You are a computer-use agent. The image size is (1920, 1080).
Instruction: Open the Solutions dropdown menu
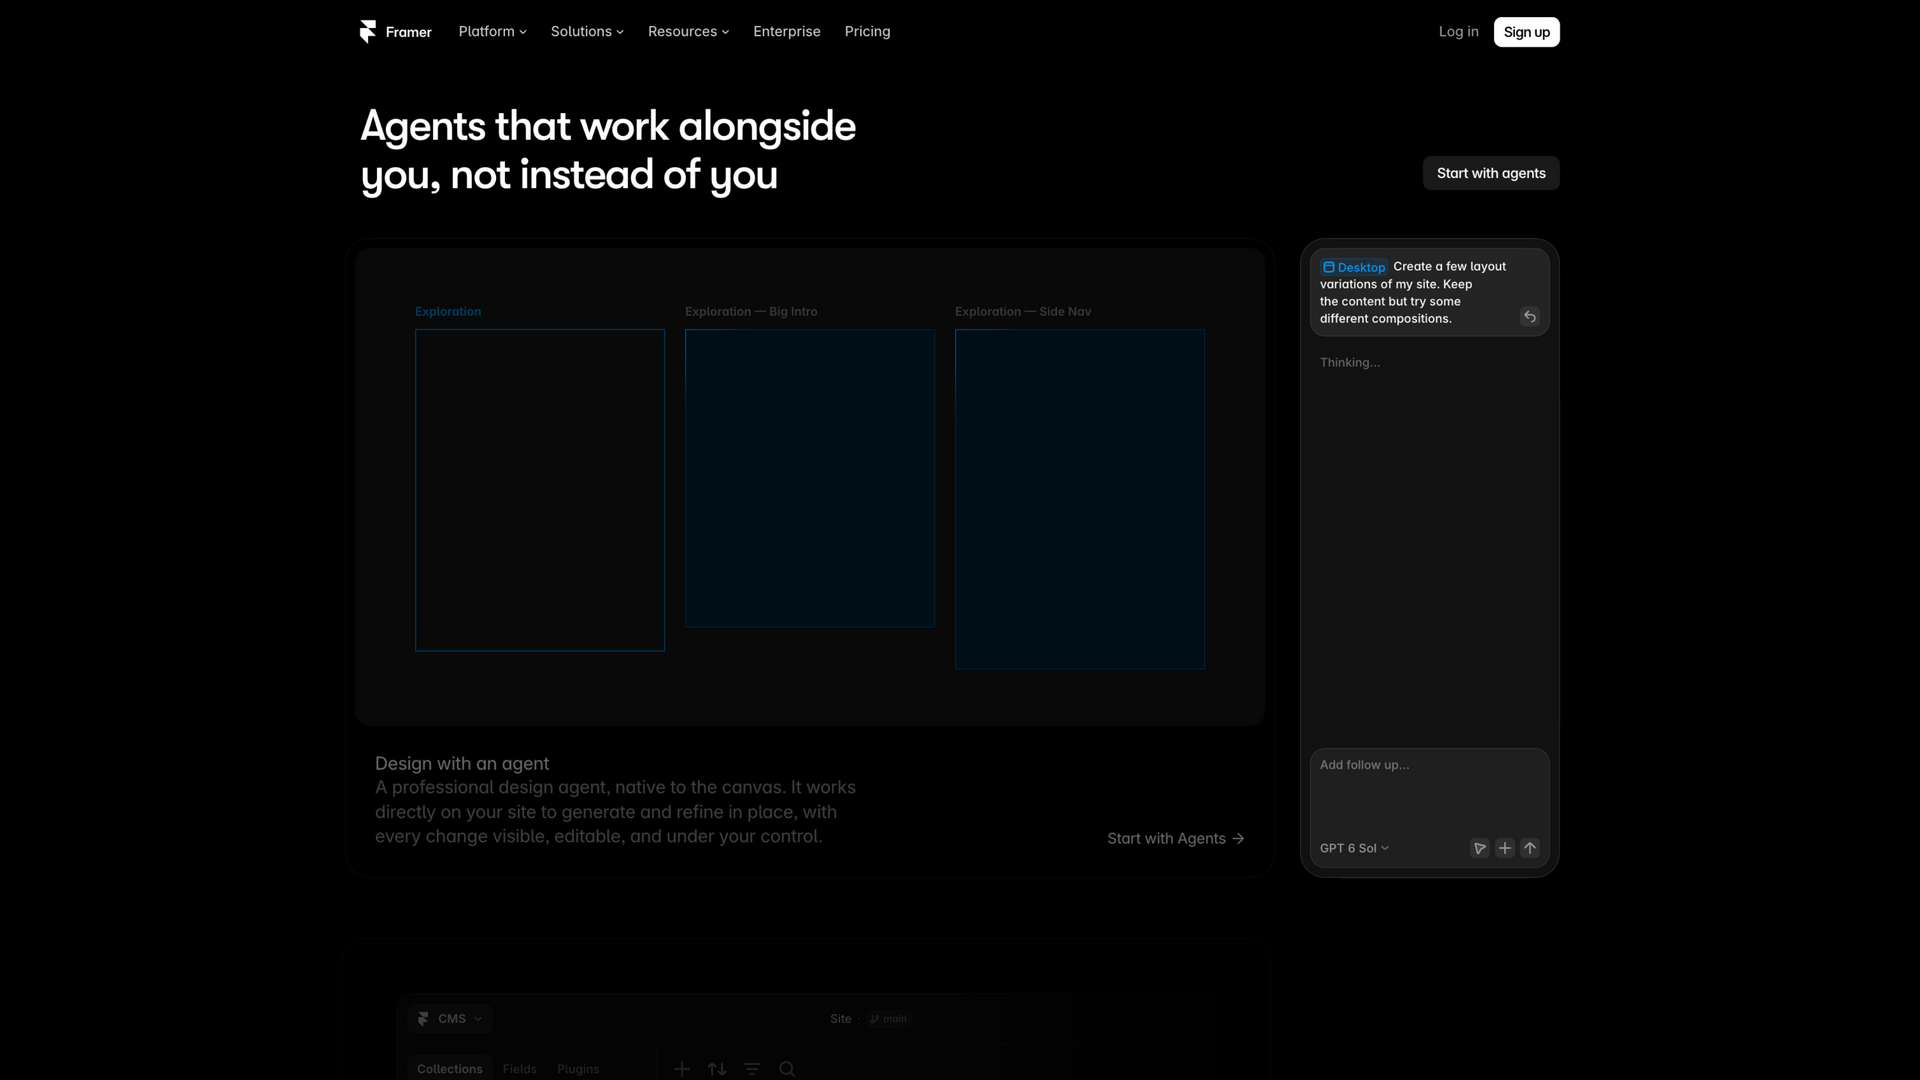587,32
